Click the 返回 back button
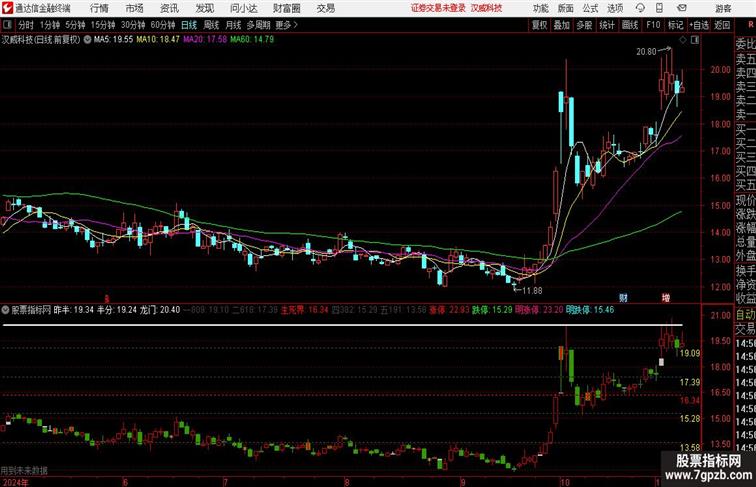Viewport: 756px width, 487px height. tap(722, 25)
